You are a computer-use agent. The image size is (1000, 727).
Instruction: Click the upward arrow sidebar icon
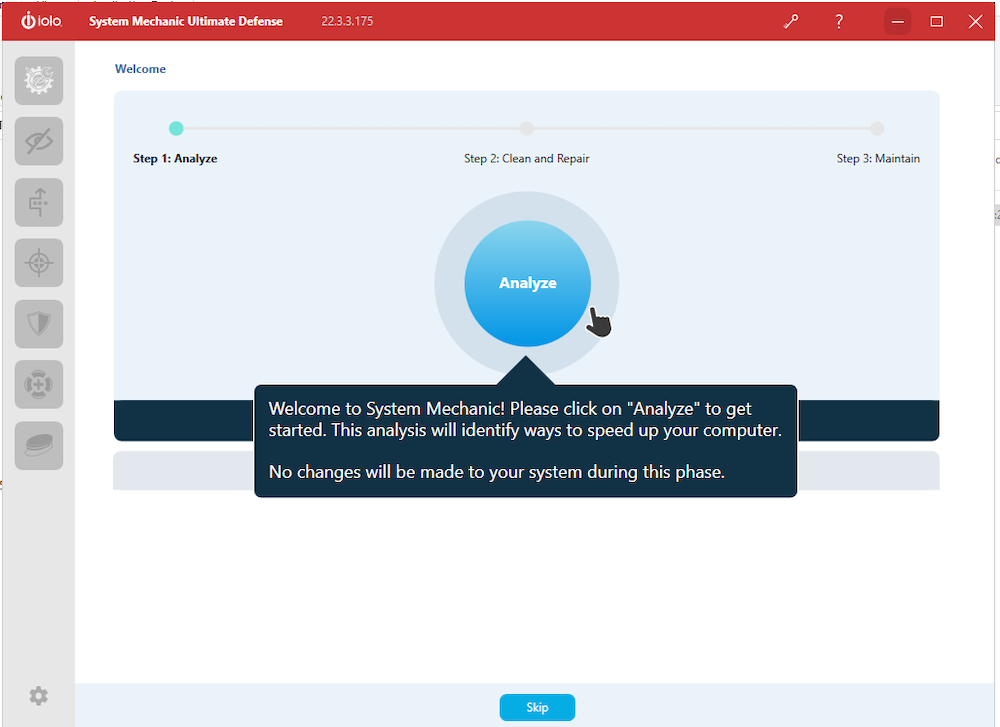(x=39, y=203)
